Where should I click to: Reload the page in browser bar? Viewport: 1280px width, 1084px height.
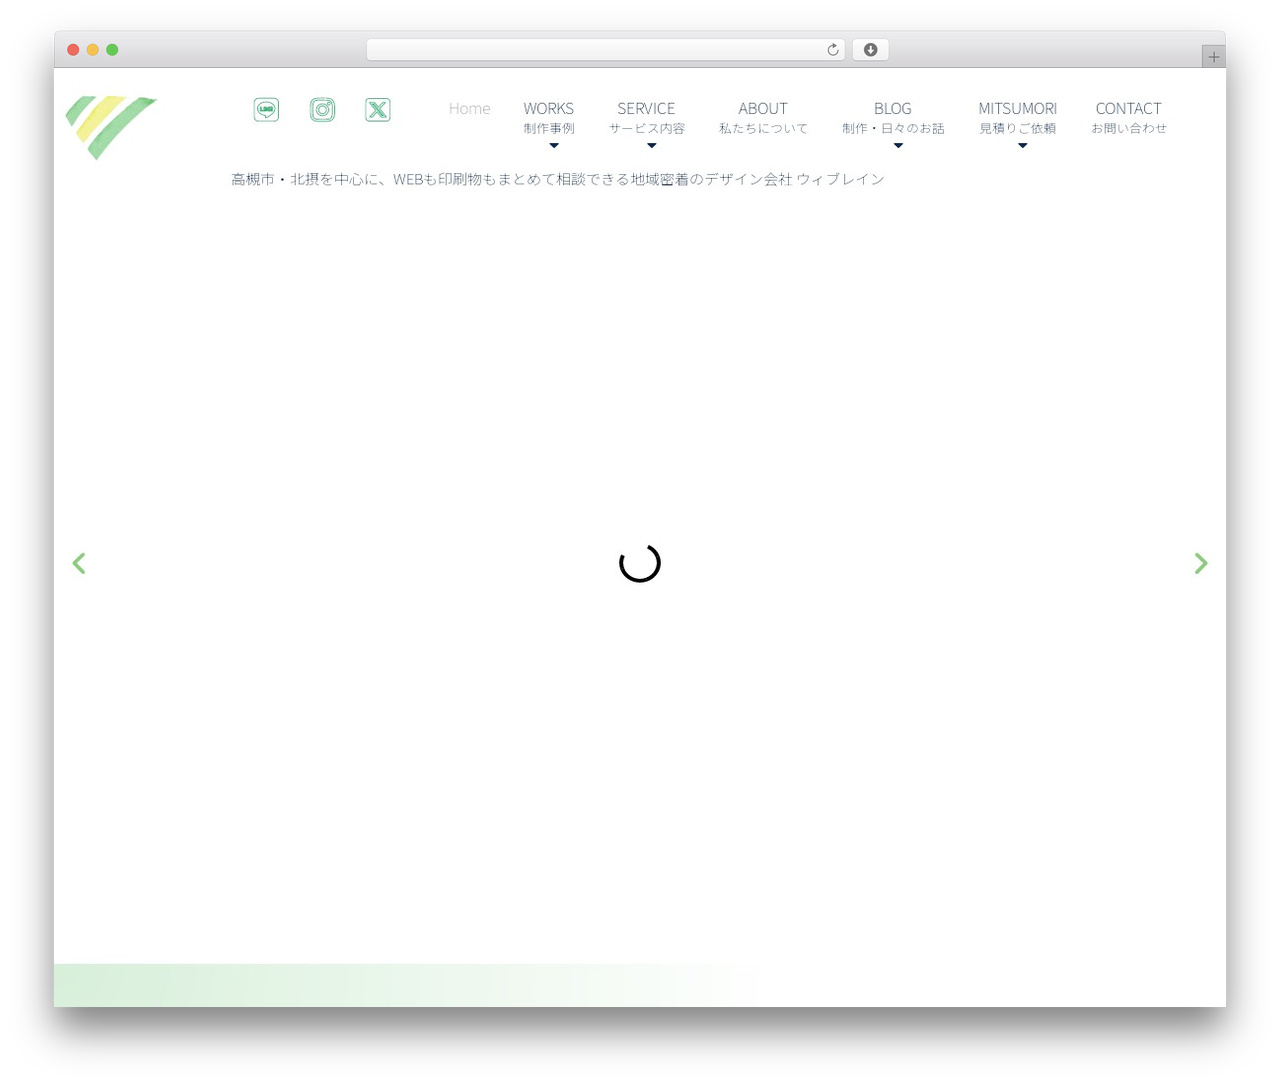[x=832, y=50]
